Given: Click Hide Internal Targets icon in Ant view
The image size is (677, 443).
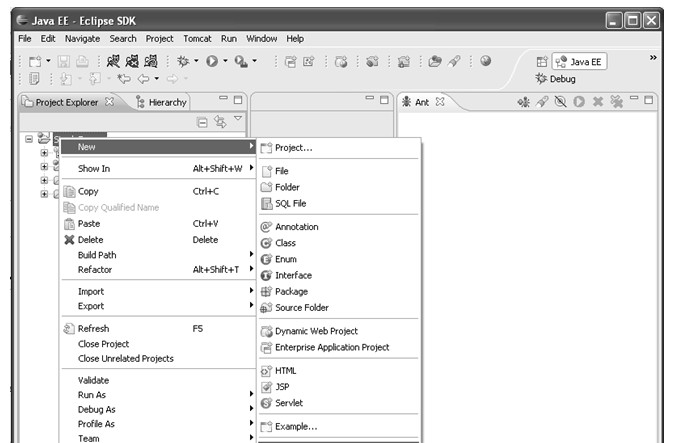Looking at the screenshot, I should [560, 102].
